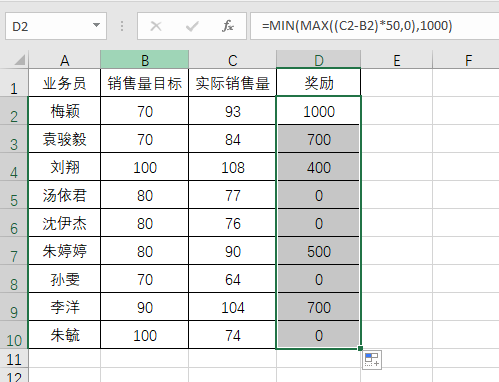Click sales target 100 in row 4
This screenshot has width=499, height=382.
(x=145, y=167)
